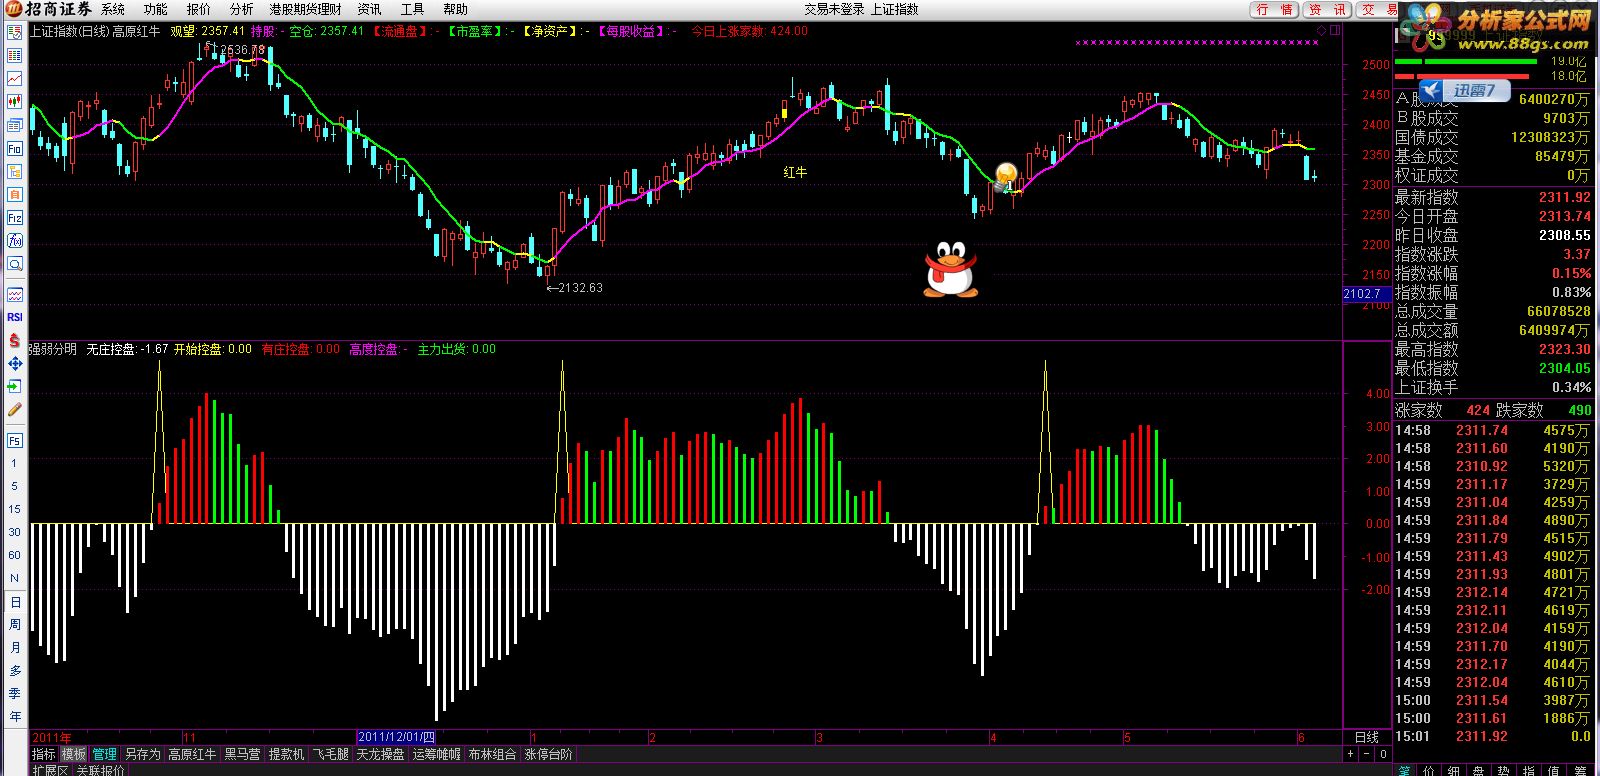Click the 管理 tab at bottom
The image size is (1600, 776).
[x=105, y=754]
